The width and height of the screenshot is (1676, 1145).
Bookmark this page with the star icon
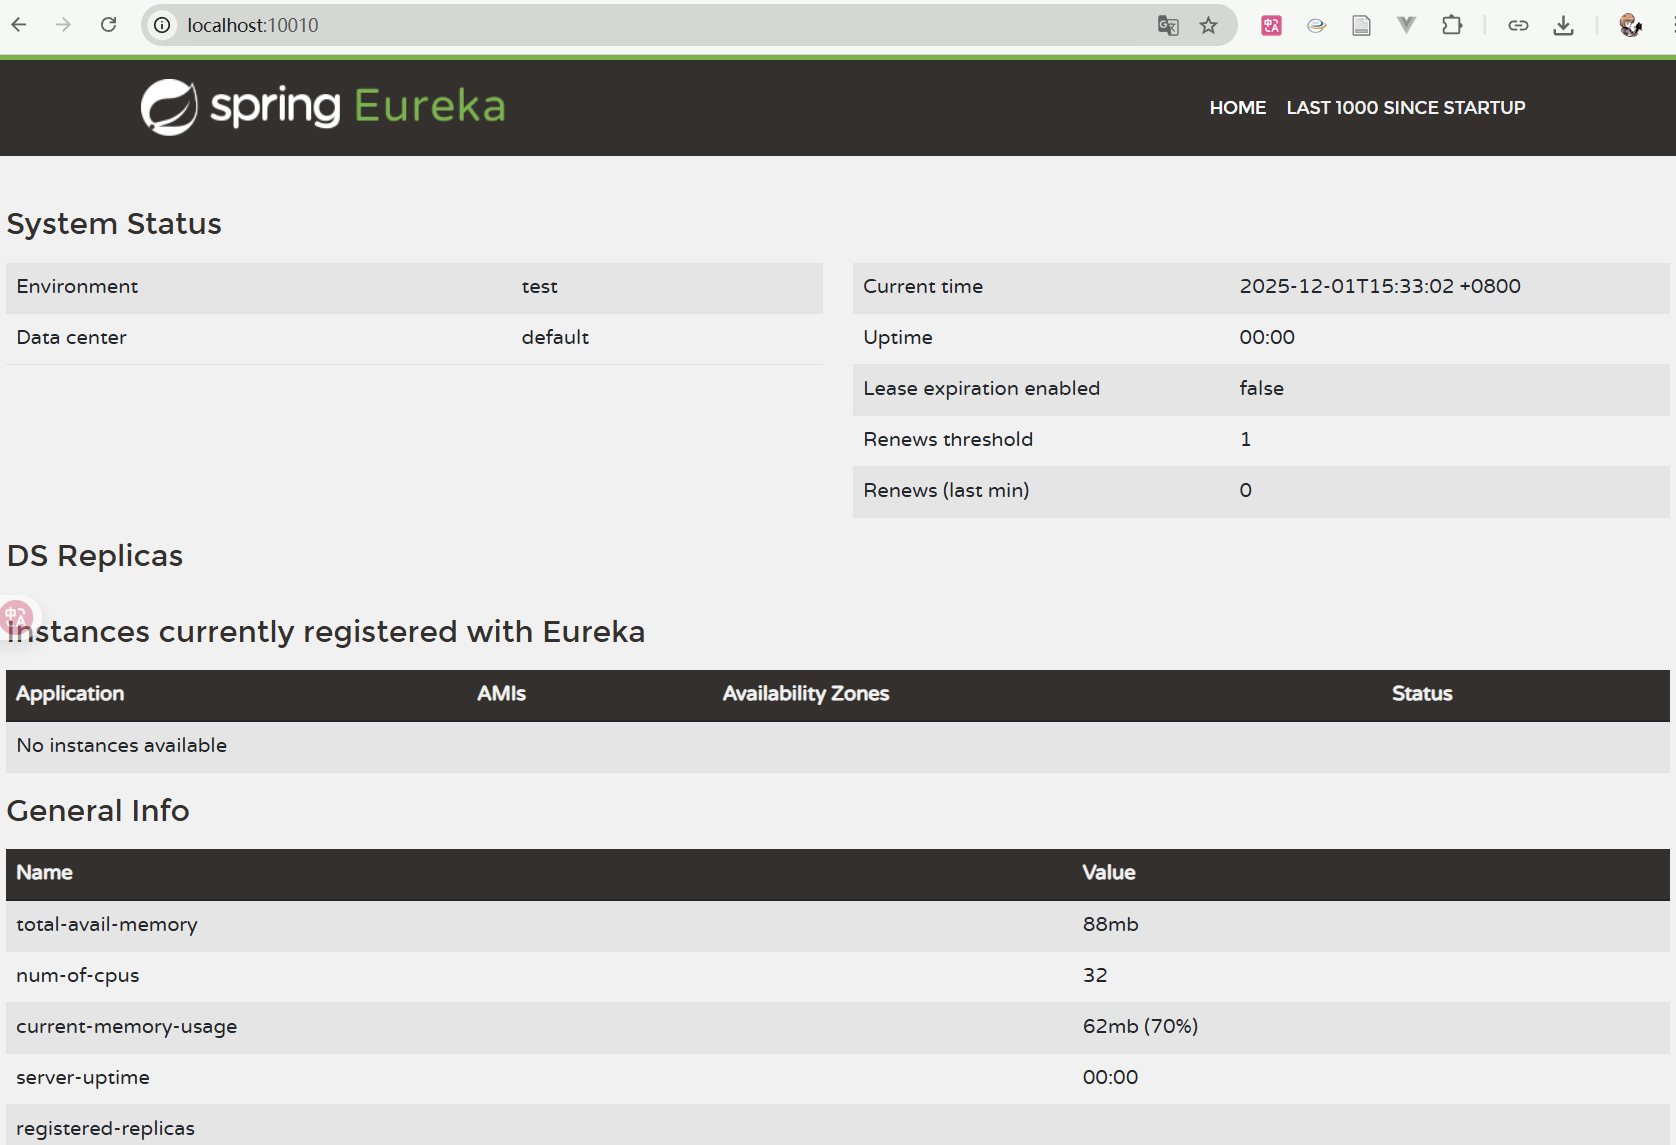pos(1209,25)
